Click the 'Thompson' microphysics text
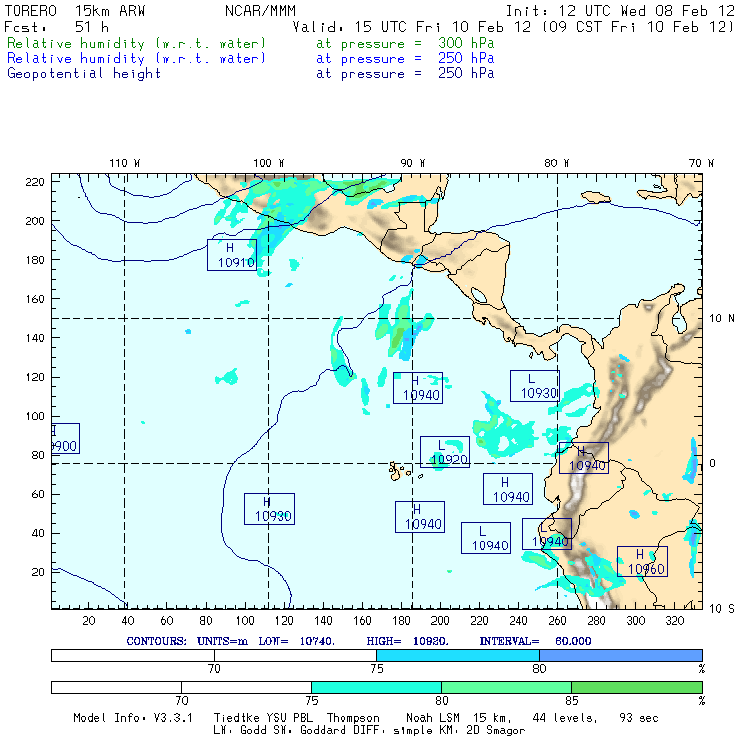The image size is (740, 740). [x=353, y=718]
